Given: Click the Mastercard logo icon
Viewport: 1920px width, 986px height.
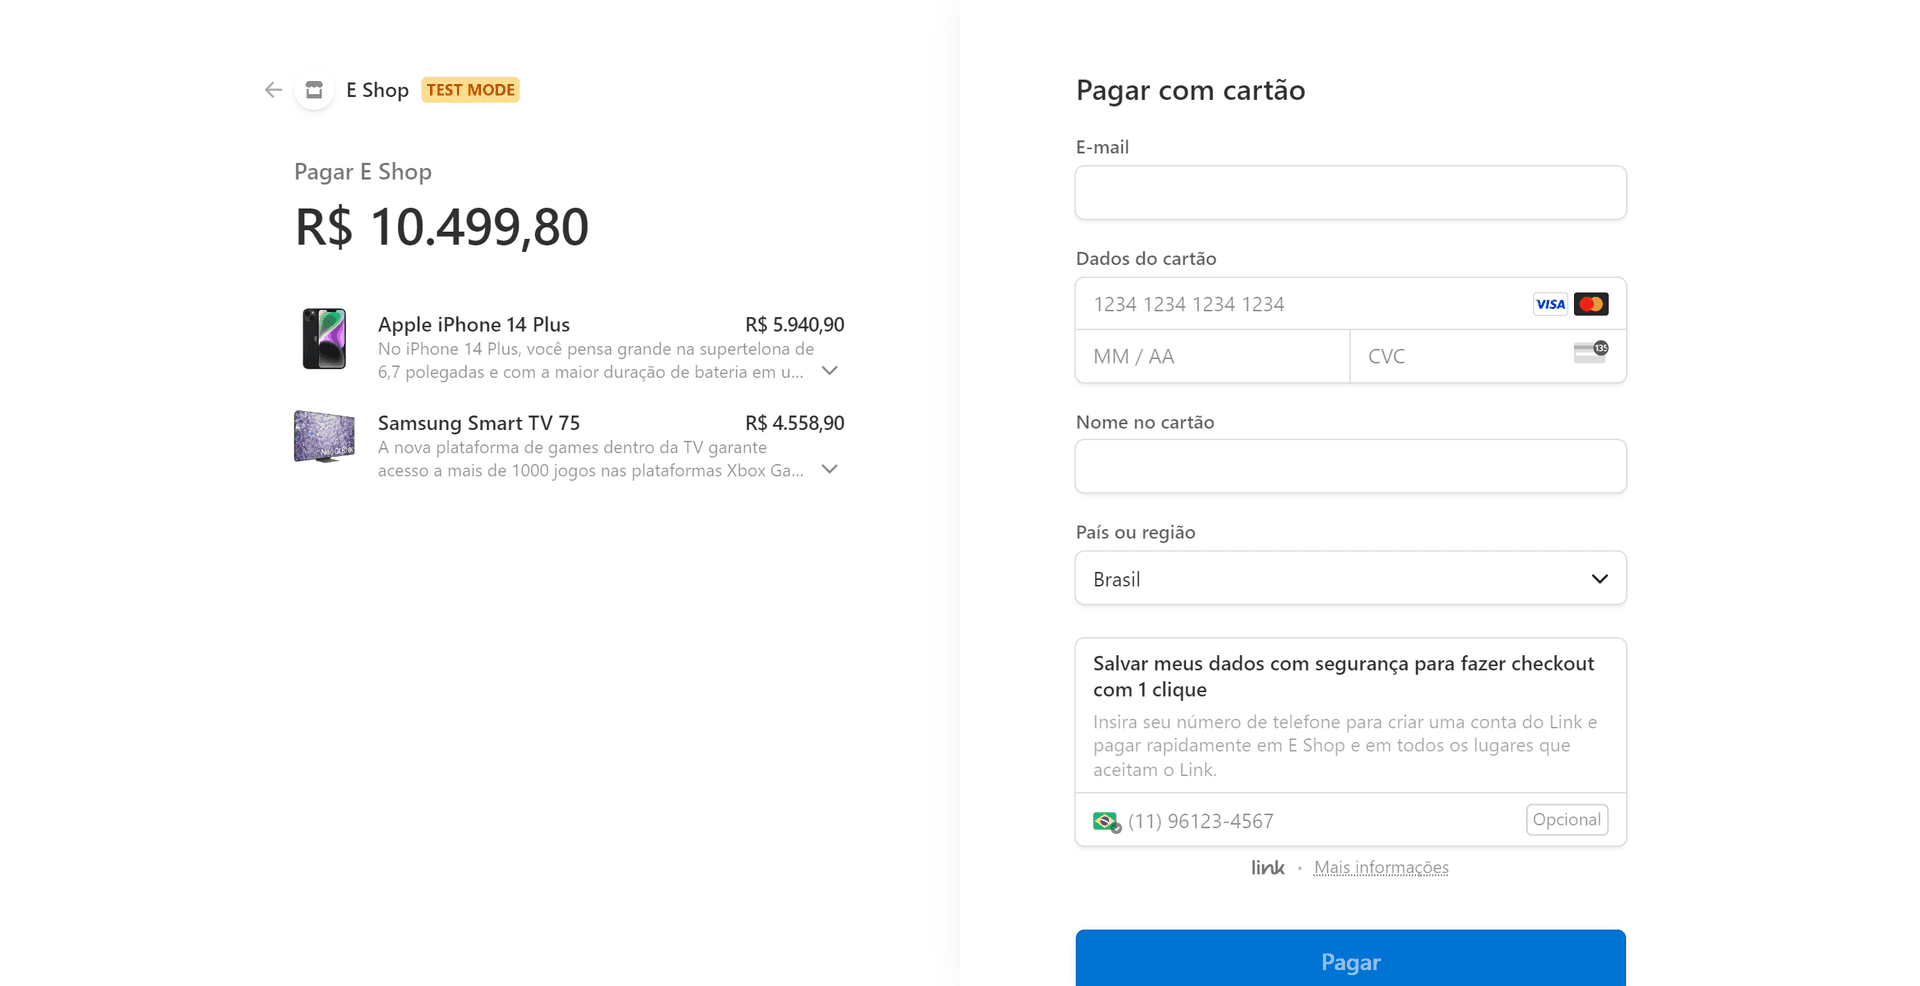Looking at the screenshot, I should (1590, 304).
